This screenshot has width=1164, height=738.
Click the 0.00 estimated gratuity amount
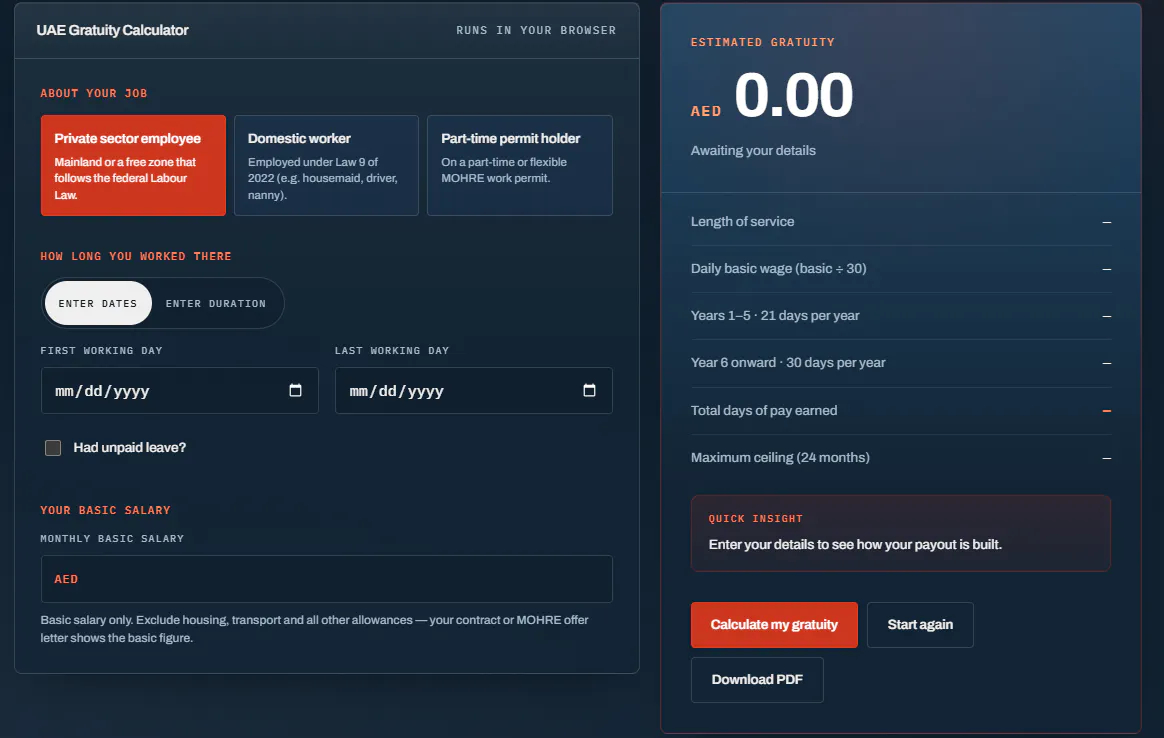point(794,95)
